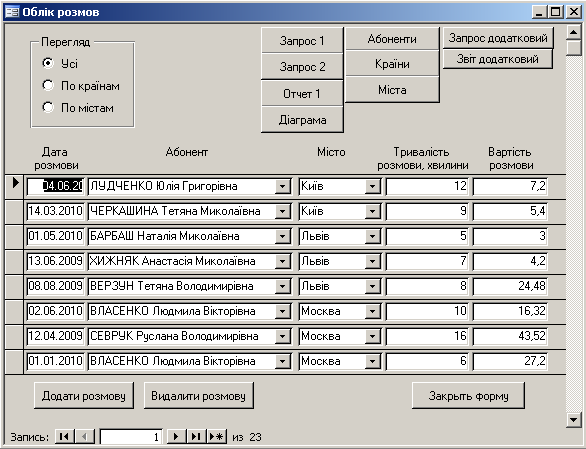586x449 pixels.
Task: Open subscriber dropdown for ЛУДЧЕНКО Юлія Григорівна
Action: point(283,186)
